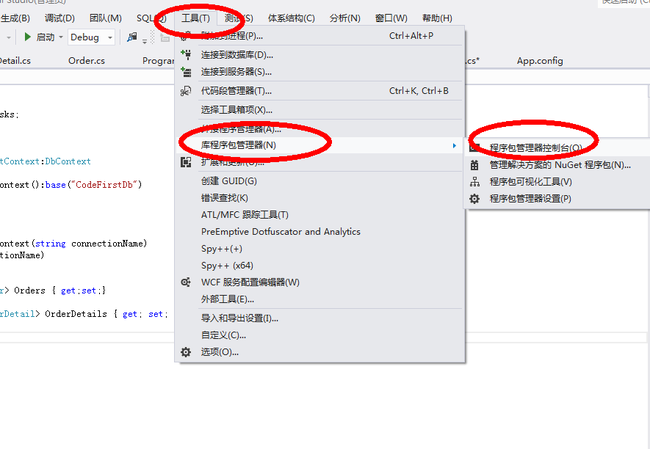
Task: Select 导入和导出设置(I)... entry
Action: tap(319, 318)
